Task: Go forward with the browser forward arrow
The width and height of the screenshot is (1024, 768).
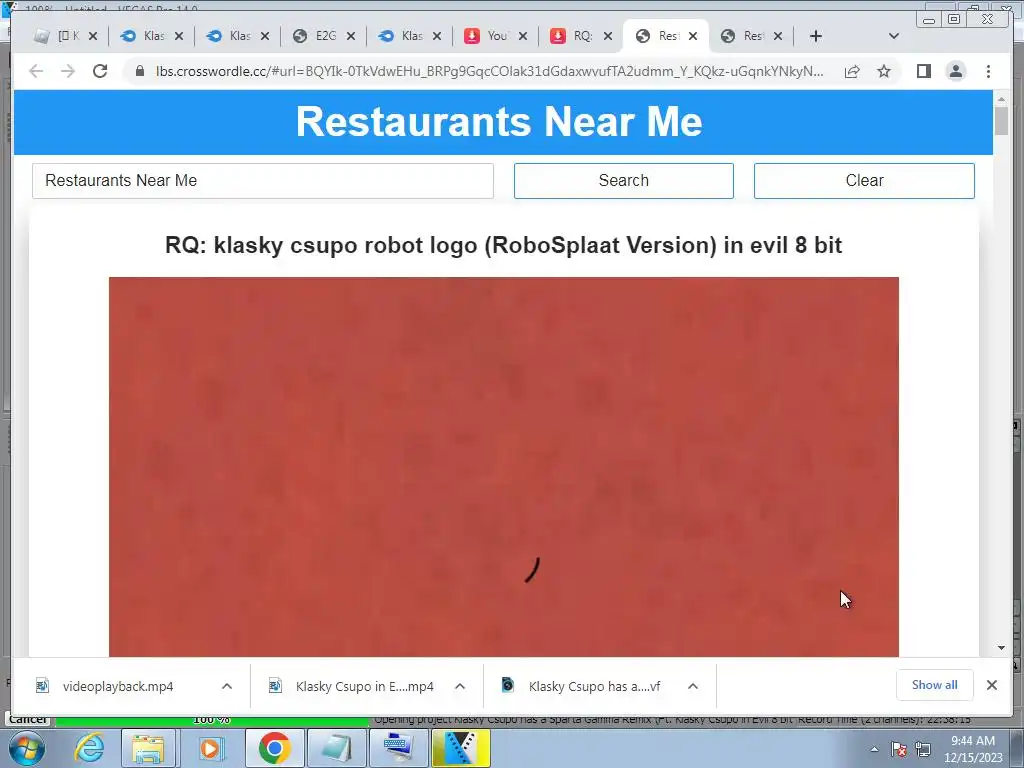Action: [x=68, y=71]
